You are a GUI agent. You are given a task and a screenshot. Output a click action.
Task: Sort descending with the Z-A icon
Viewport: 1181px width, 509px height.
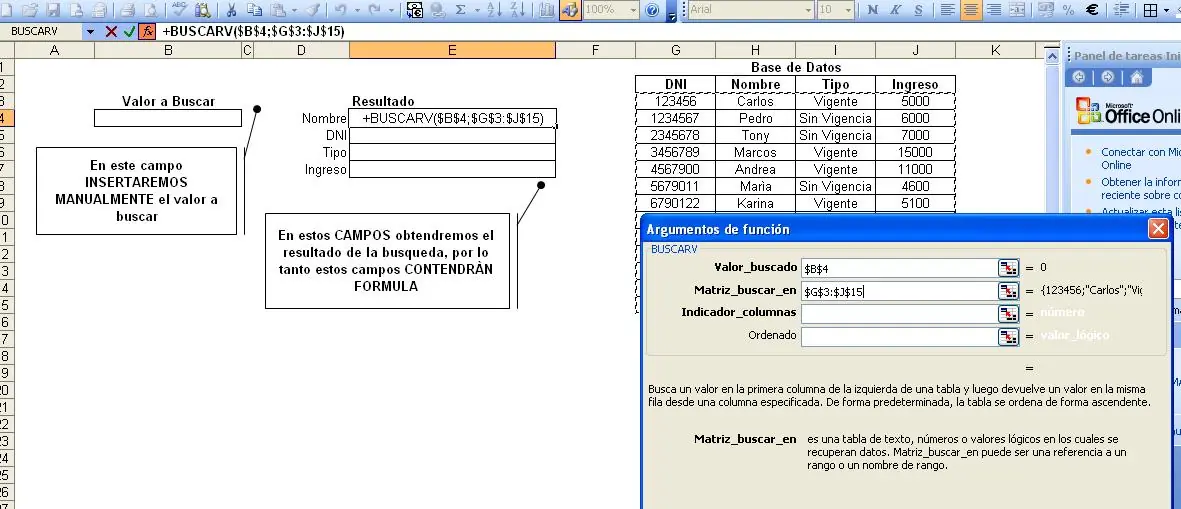[x=517, y=10]
